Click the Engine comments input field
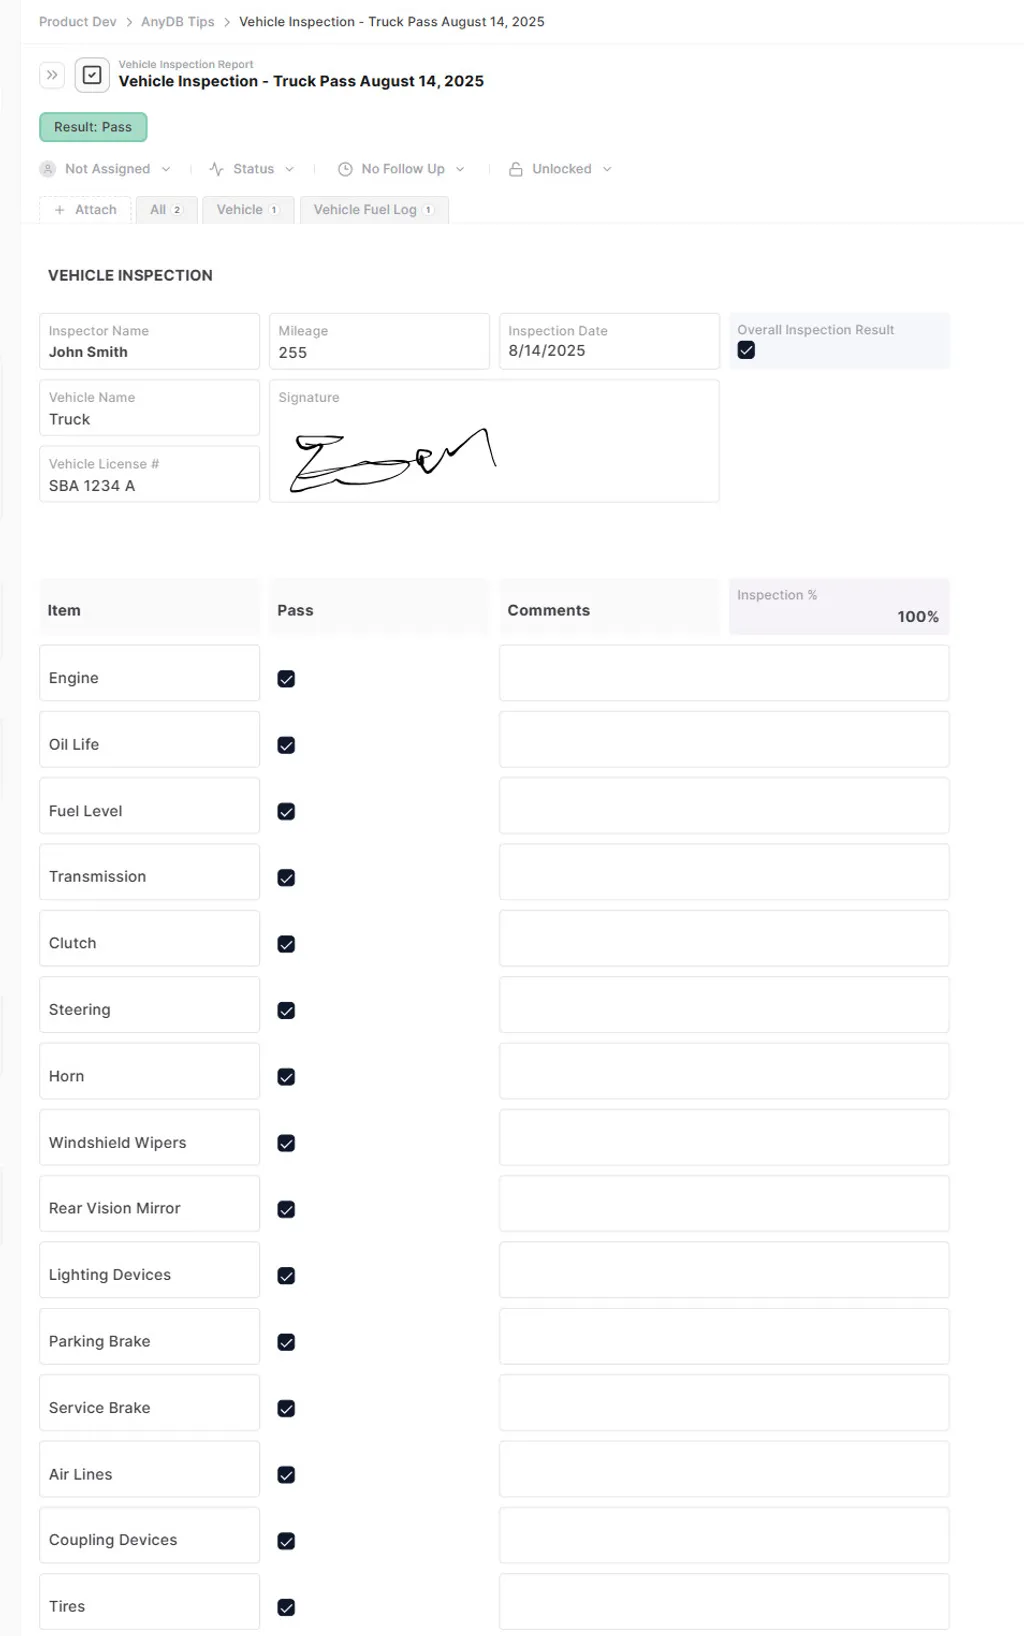Screen dimensions: 1024x1636 coord(723,673)
